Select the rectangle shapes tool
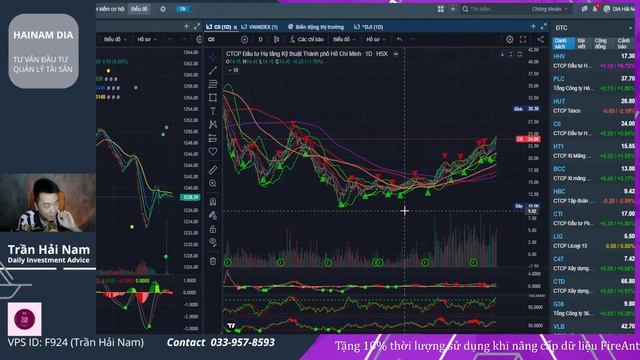This screenshot has width=640, height=360. [213, 98]
